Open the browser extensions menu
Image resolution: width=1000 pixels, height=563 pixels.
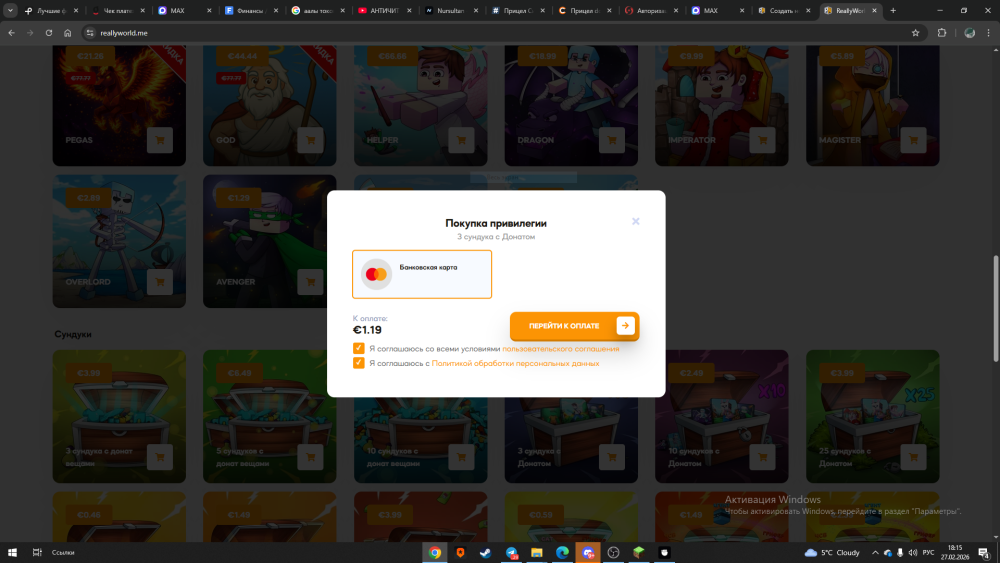coord(942,33)
